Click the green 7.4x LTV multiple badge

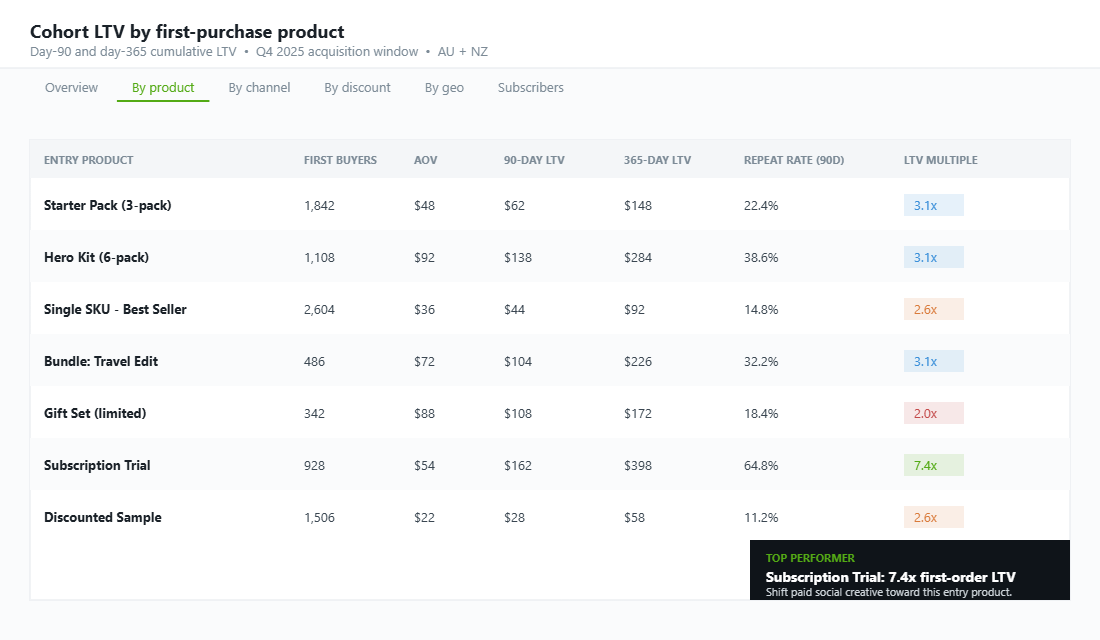pos(933,465)
